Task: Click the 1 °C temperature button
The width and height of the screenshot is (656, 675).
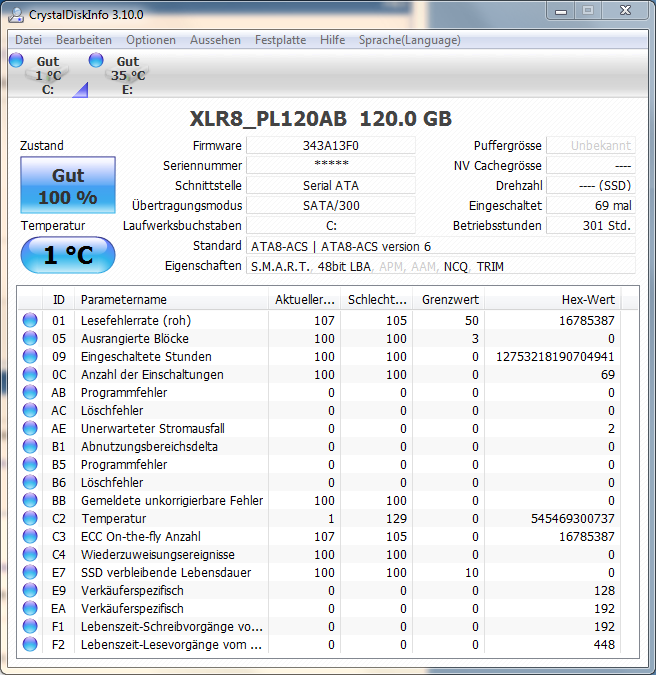Action: 68,255
